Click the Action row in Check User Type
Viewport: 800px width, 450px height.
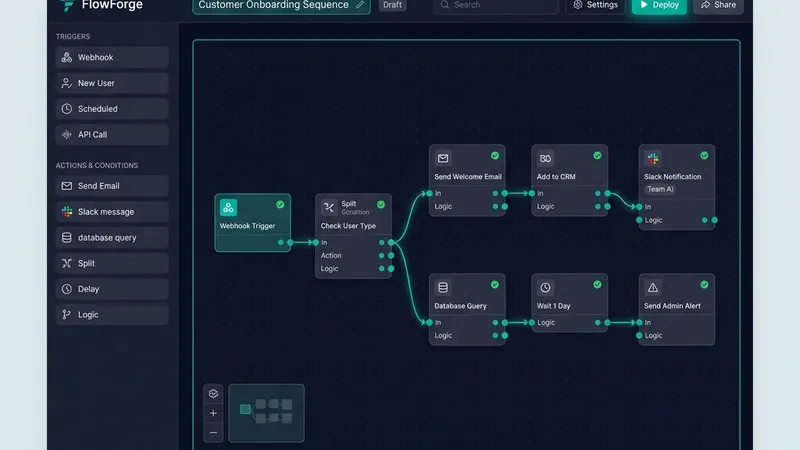point(354,256)
